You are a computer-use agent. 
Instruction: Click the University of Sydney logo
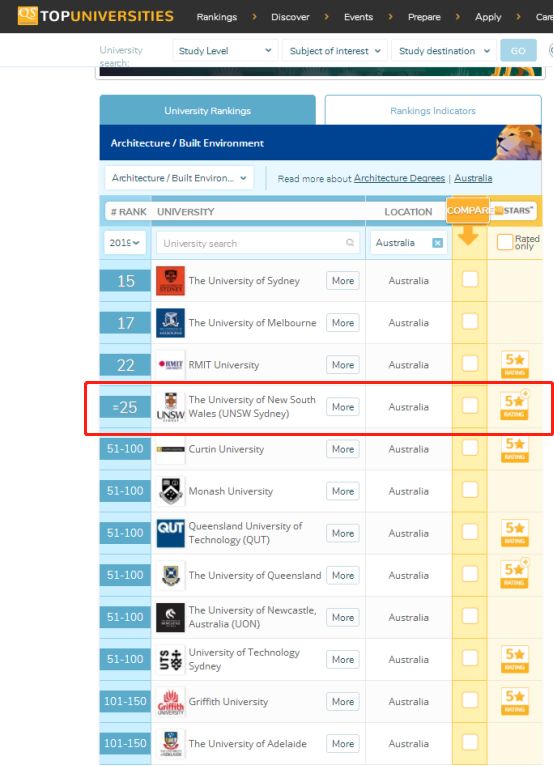[x=170, y=281]
